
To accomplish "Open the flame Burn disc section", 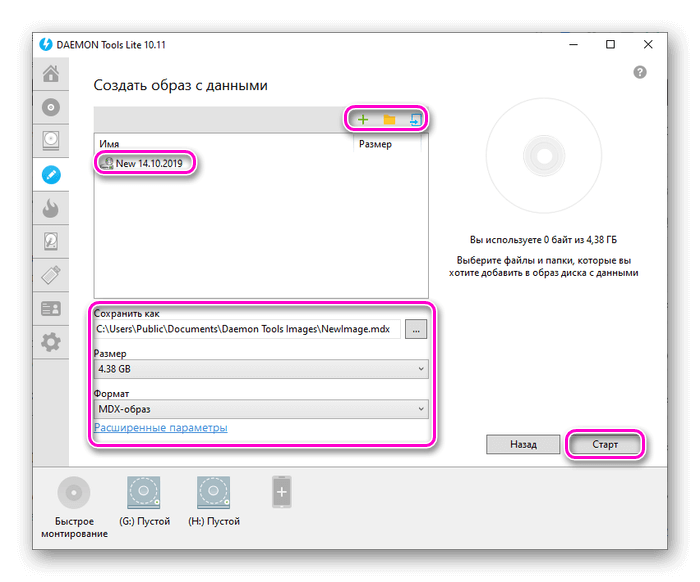I will [51, 208].
